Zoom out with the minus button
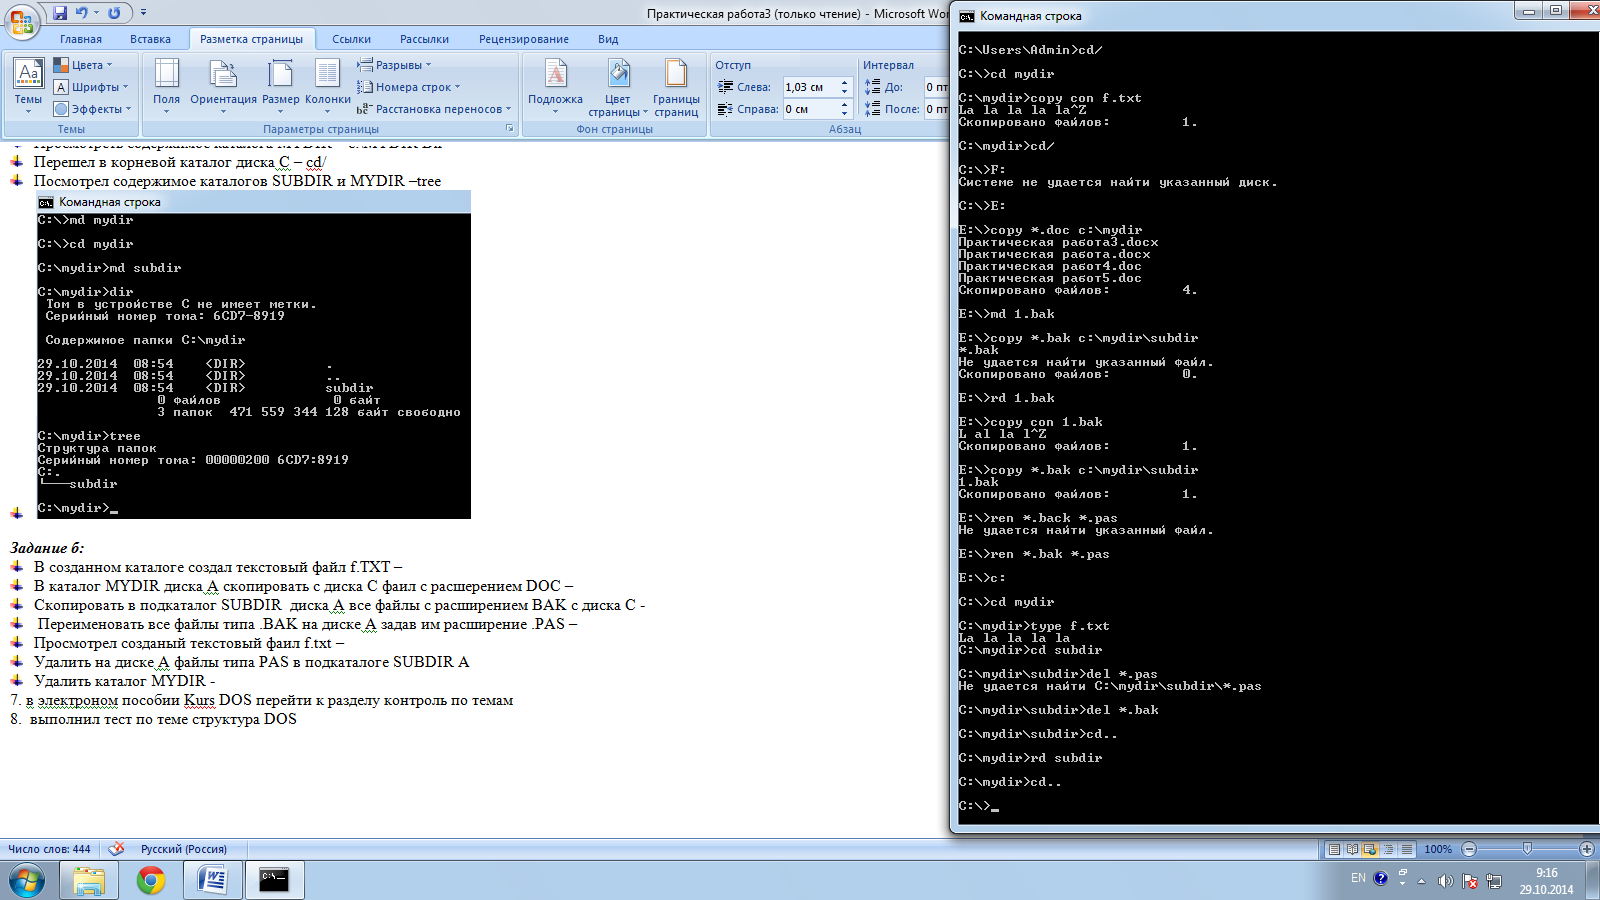Image resolution: width=1600 pixels, height=900 pixels. tap(1469, 849)
